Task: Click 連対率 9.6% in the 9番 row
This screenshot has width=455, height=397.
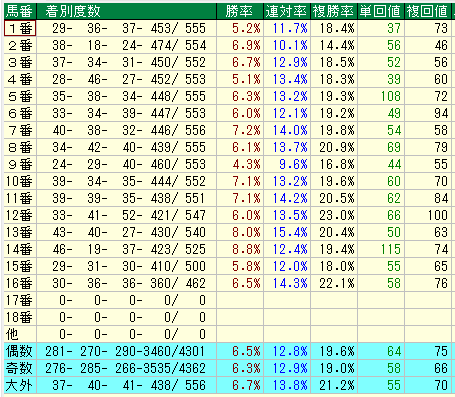Action: pos(293,164)
